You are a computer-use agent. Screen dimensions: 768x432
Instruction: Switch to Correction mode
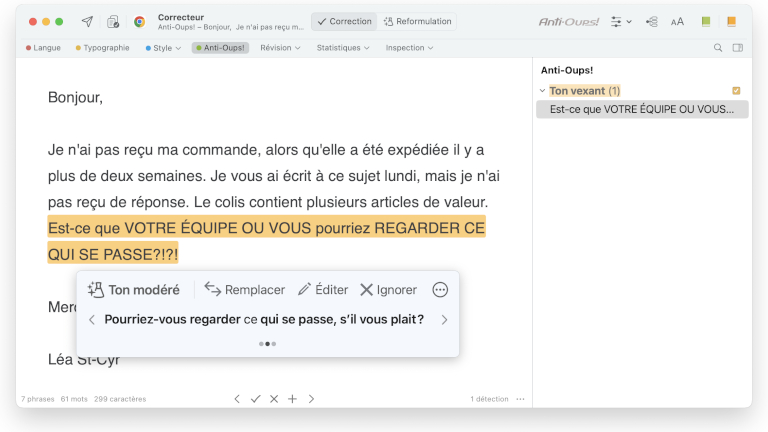[344, 22]
